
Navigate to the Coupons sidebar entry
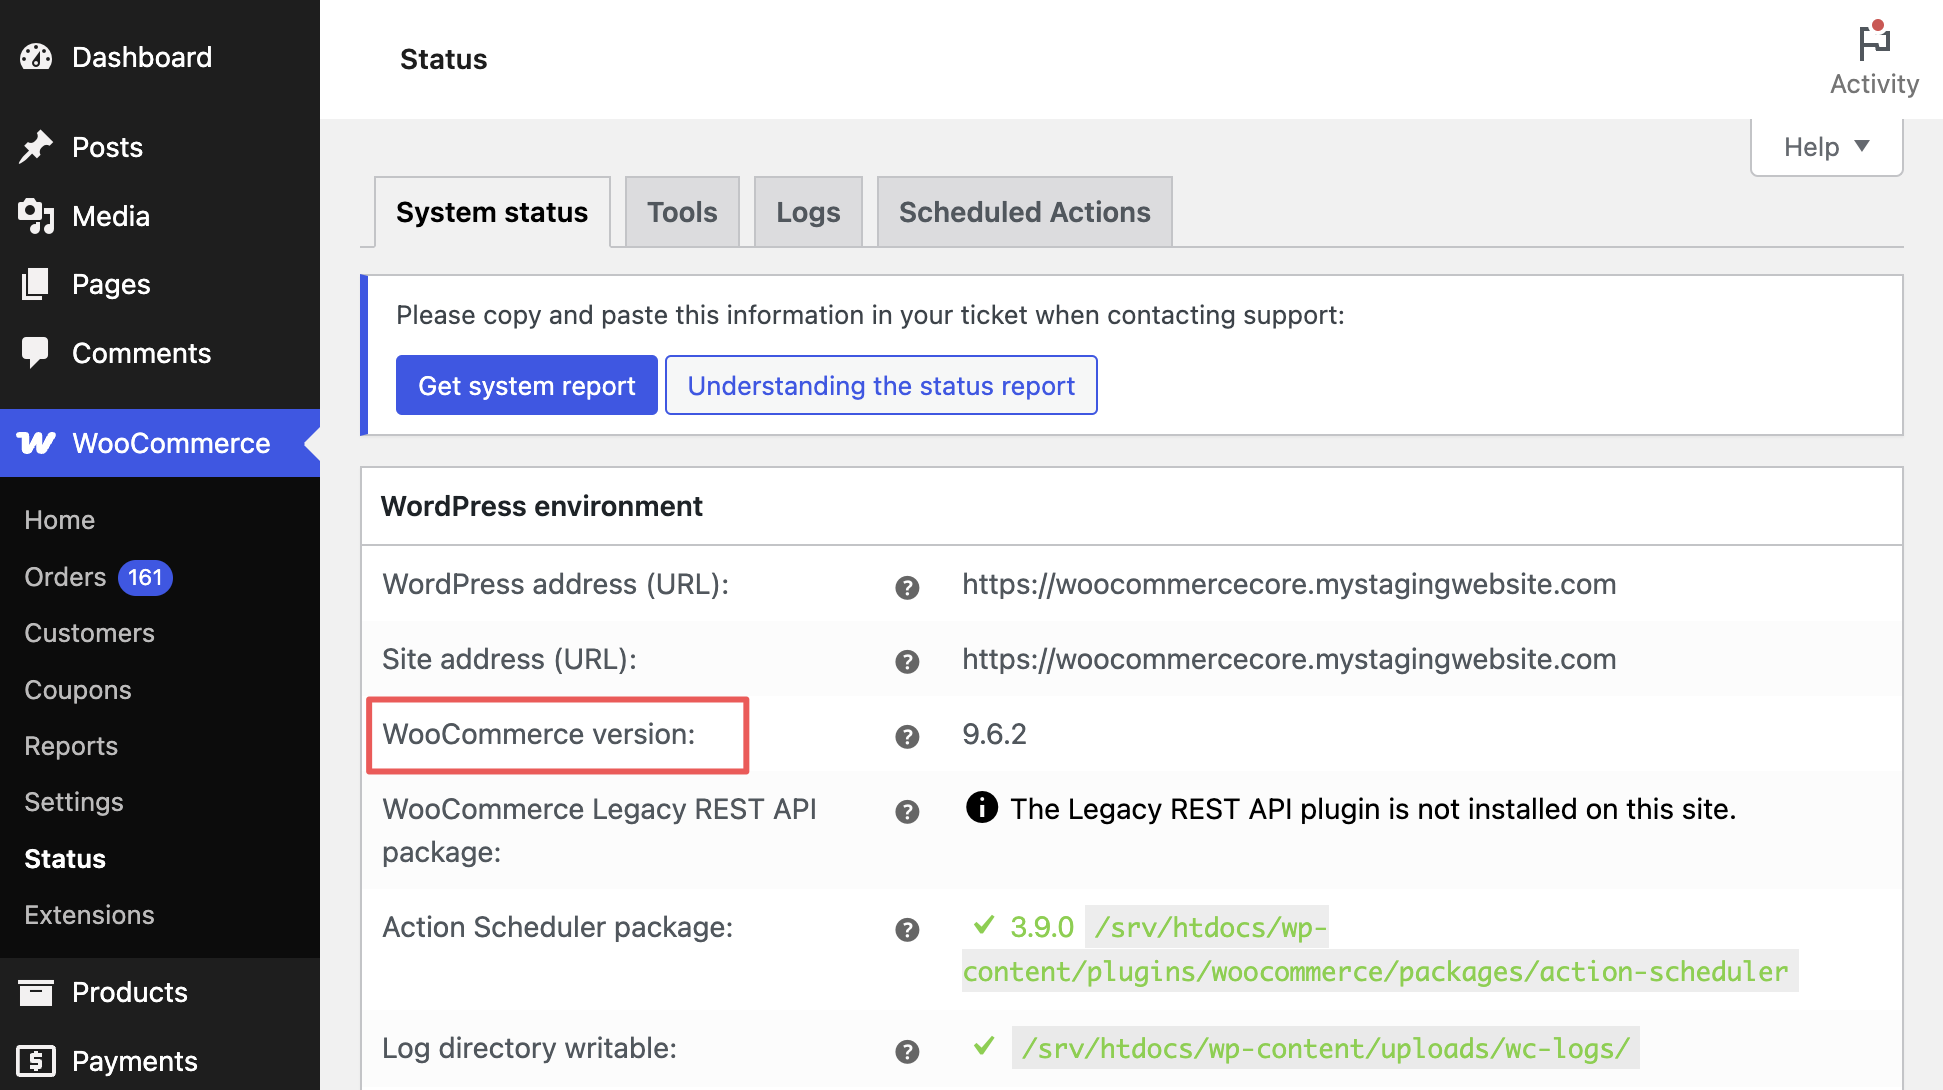pyautogui.click(x=77, y=689)
